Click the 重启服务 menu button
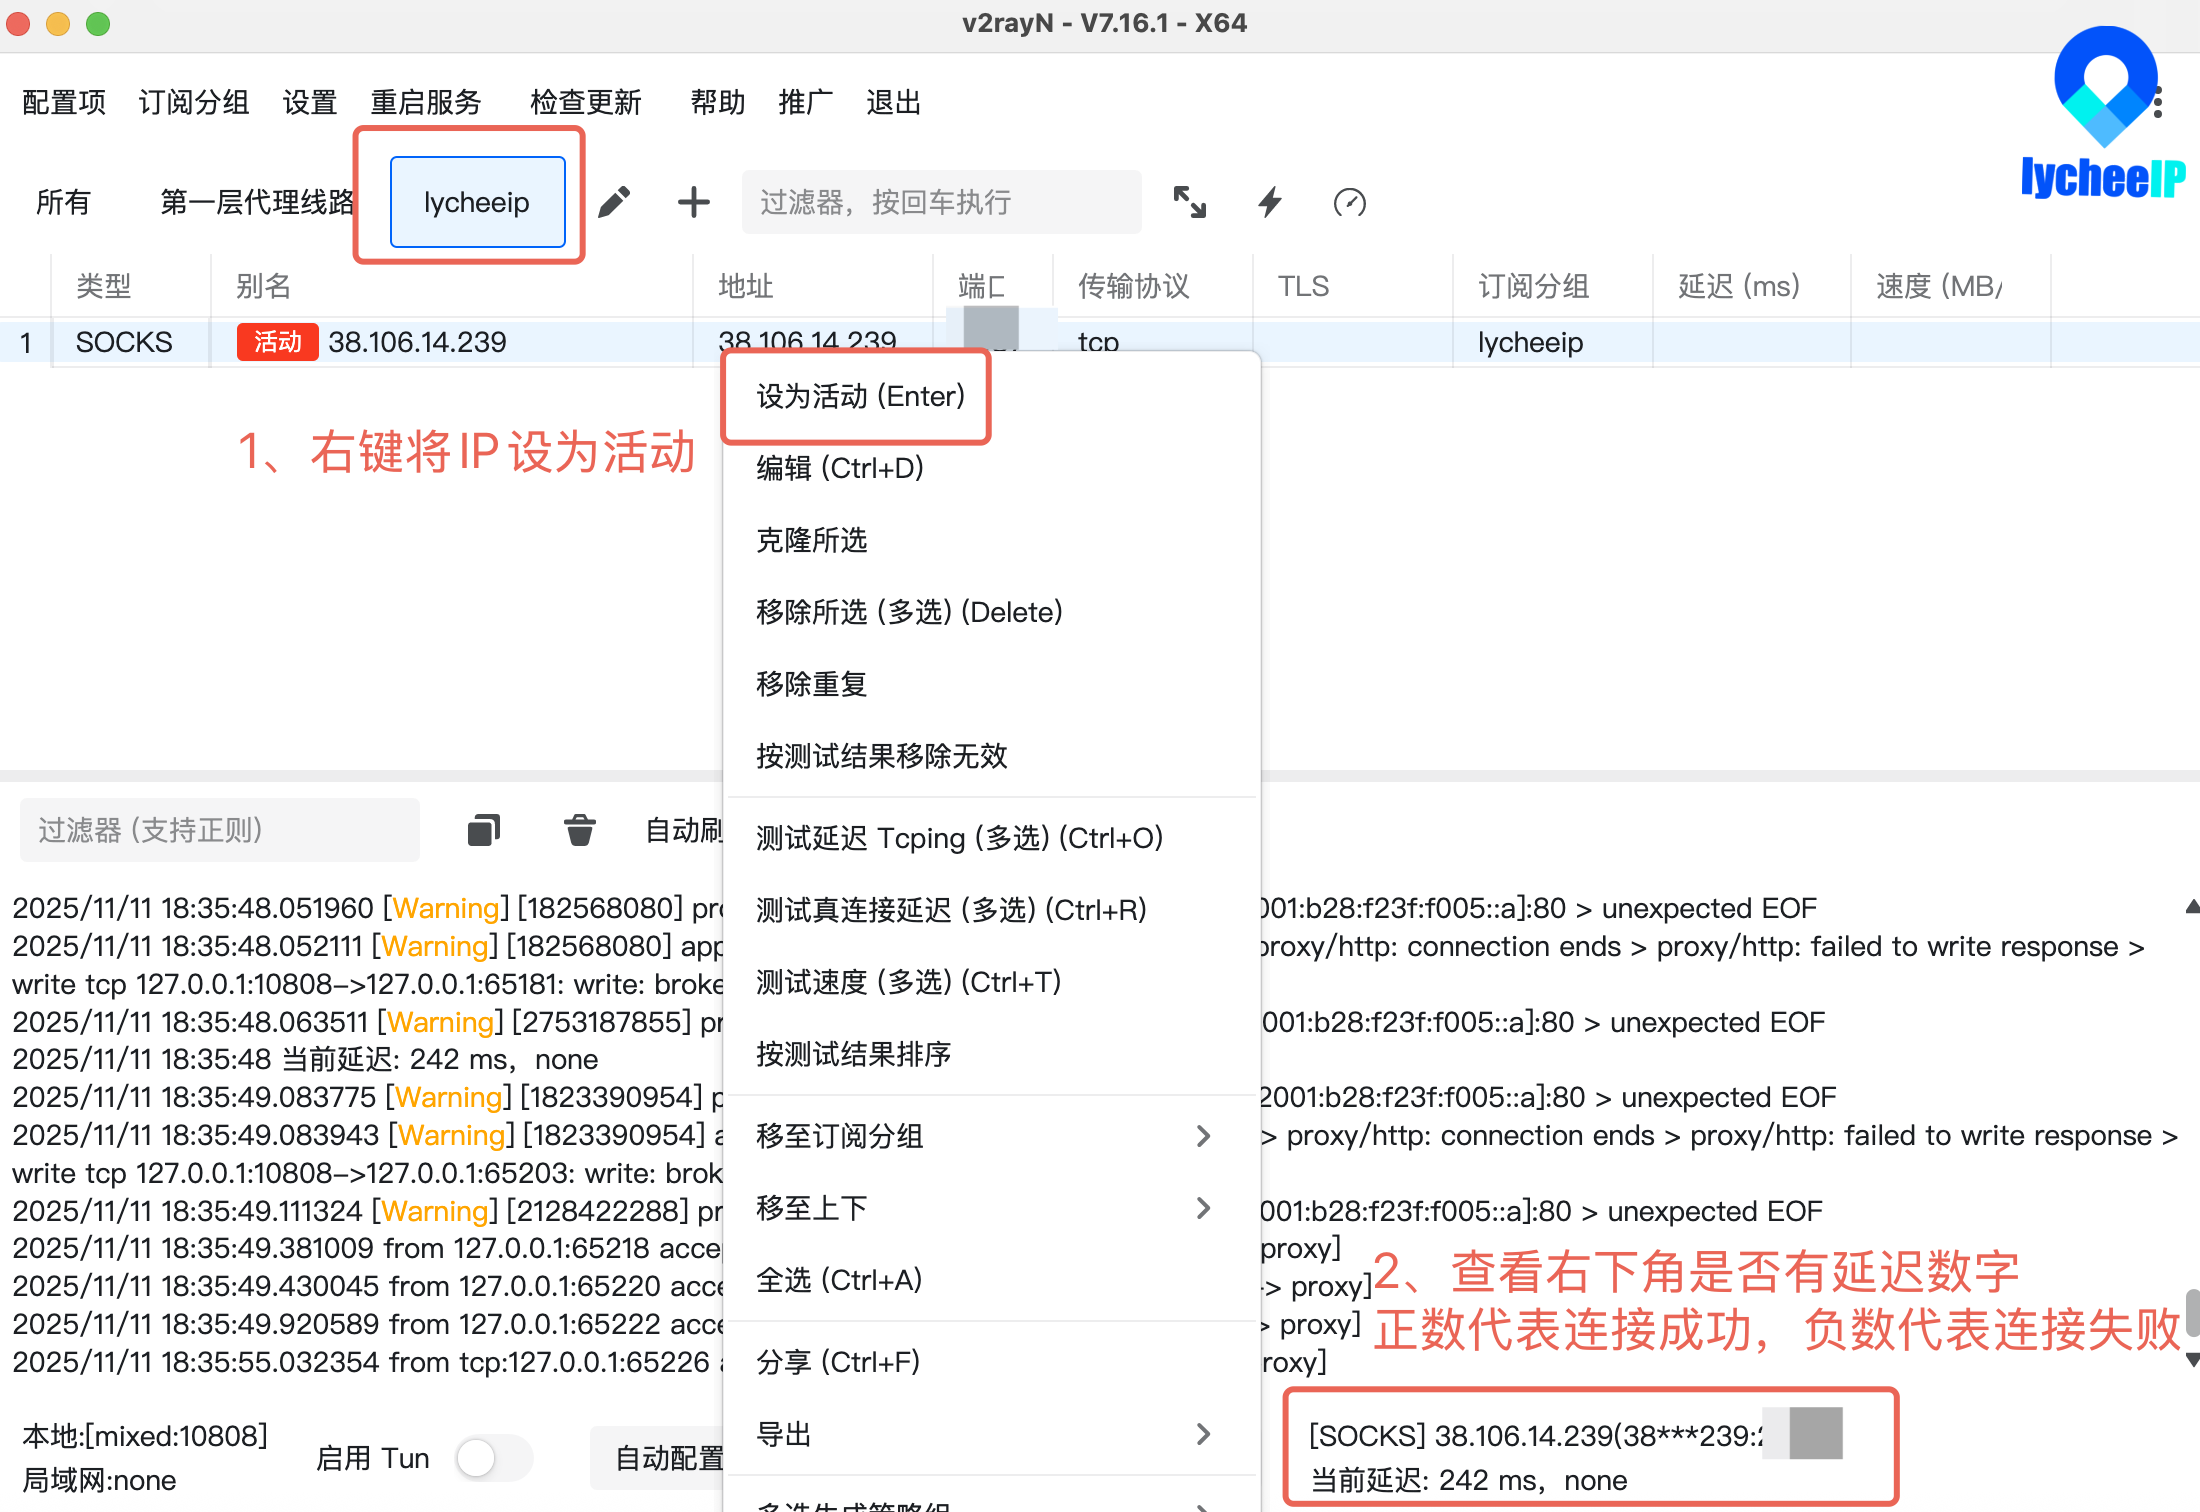 (426, 102)
